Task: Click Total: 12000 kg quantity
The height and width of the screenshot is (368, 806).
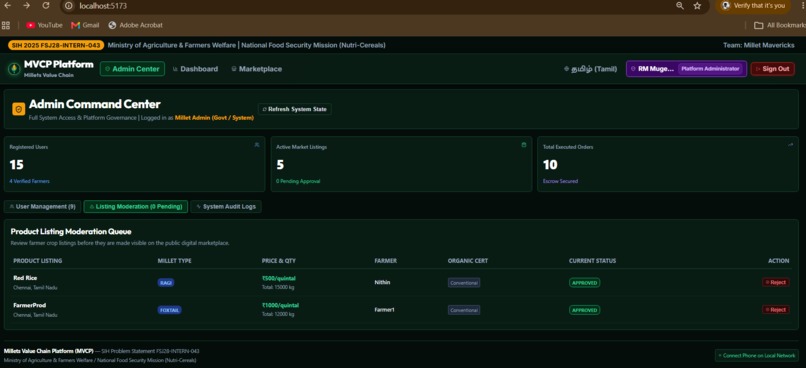Action: tap(278, 315)
